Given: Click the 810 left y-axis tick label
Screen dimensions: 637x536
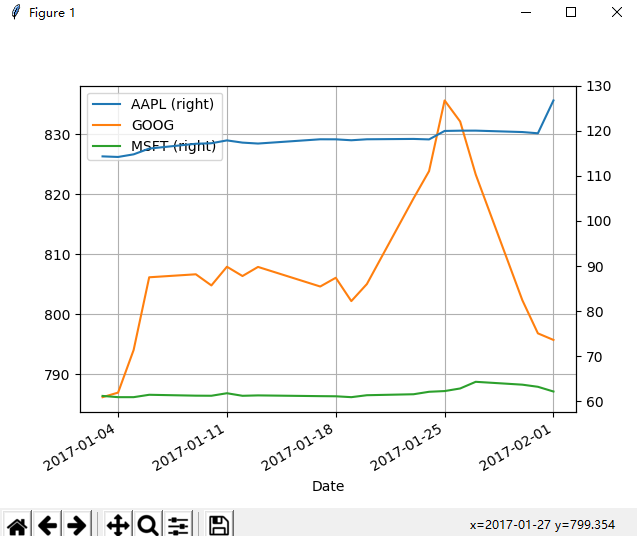Looking at the screenshot, I should [57, 255].
